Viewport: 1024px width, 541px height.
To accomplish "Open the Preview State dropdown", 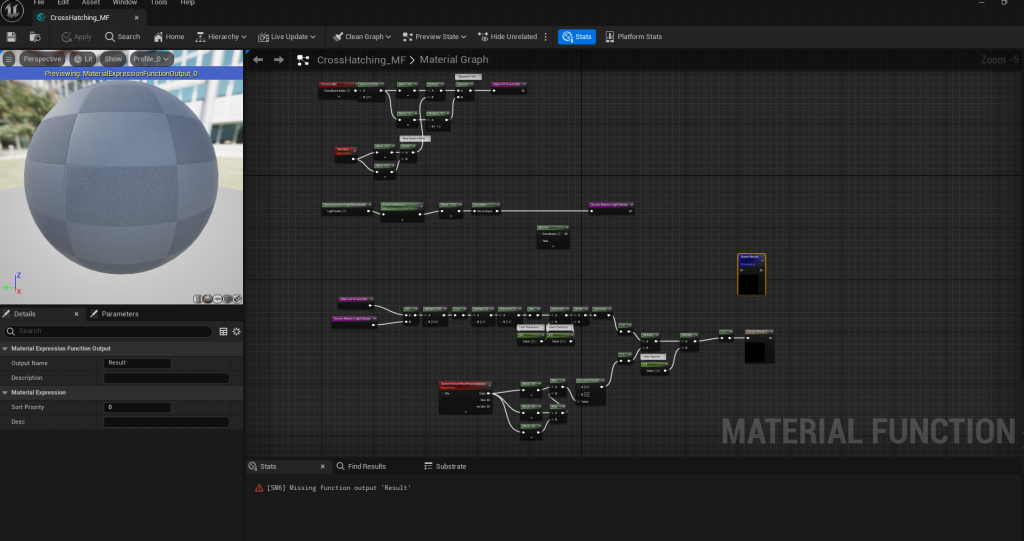I will tap(434, 37).
